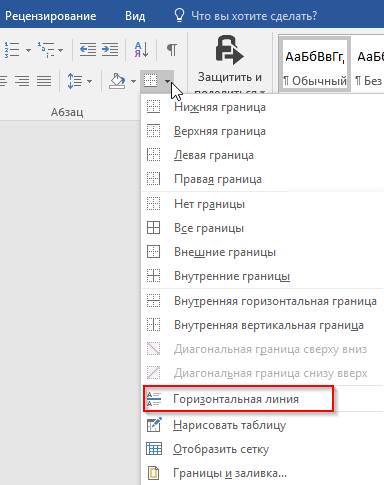Click the multilevel list icon
Viewport: 384px width, 485px height.
pos(46,50)
